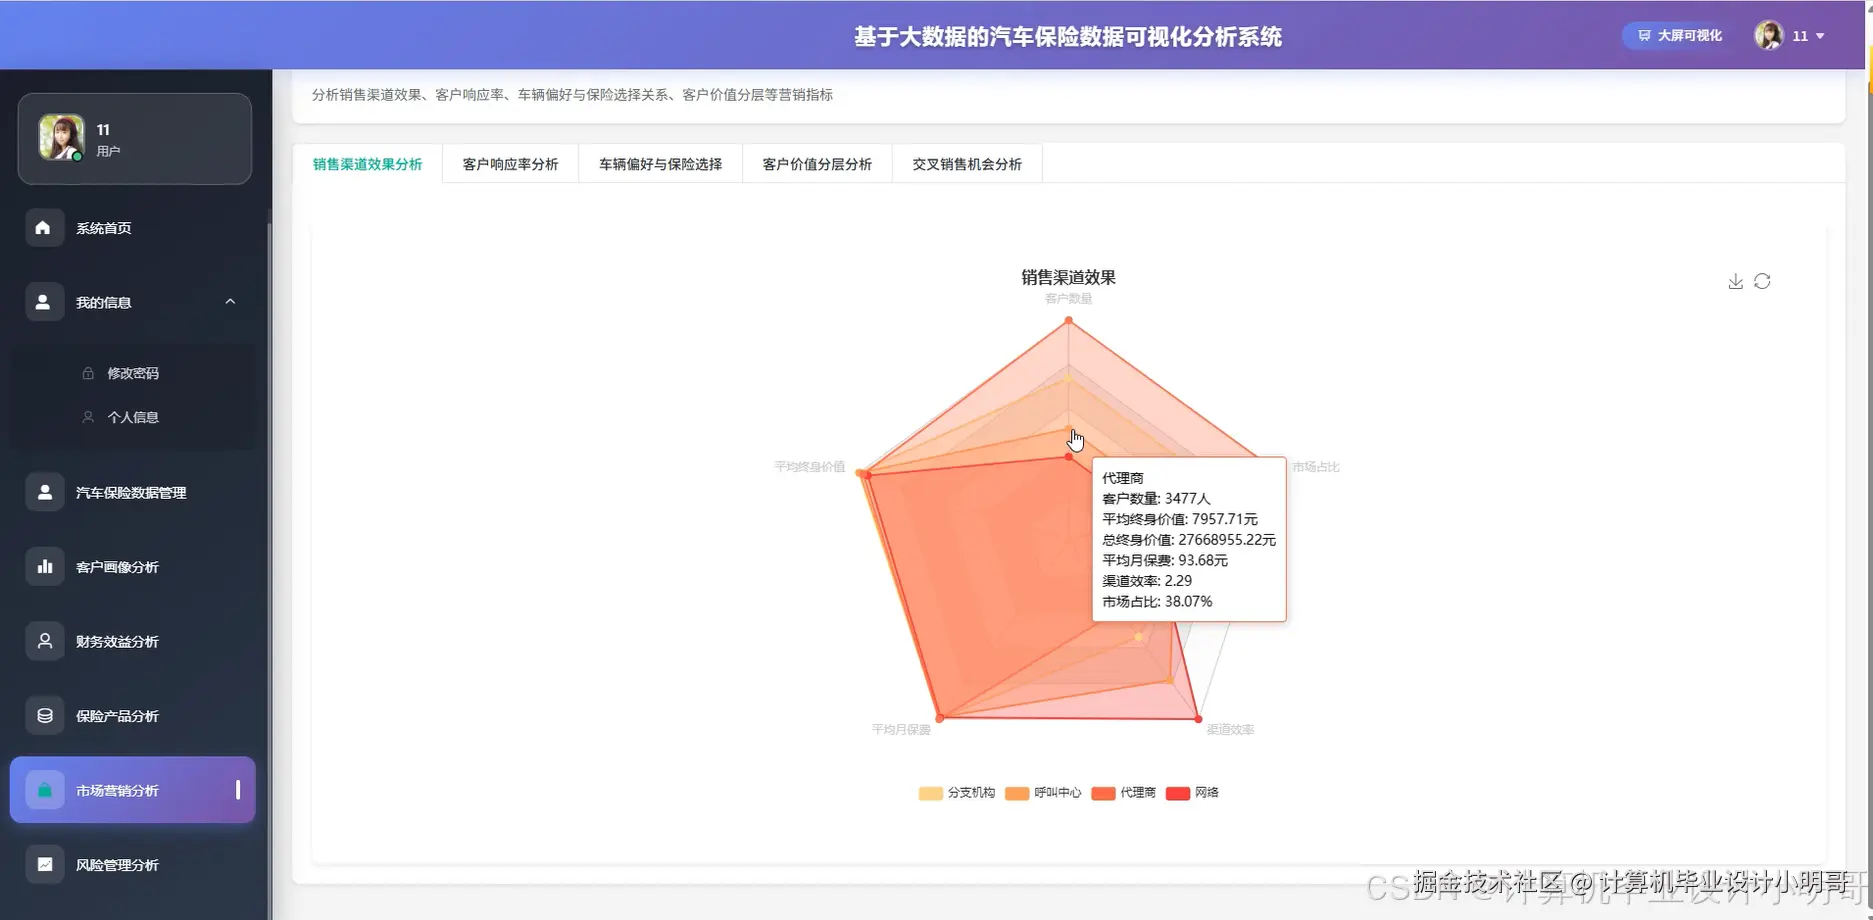
Task: Open the 保险产品分析 sidebar icon
Action: click(x=44, y=715)
